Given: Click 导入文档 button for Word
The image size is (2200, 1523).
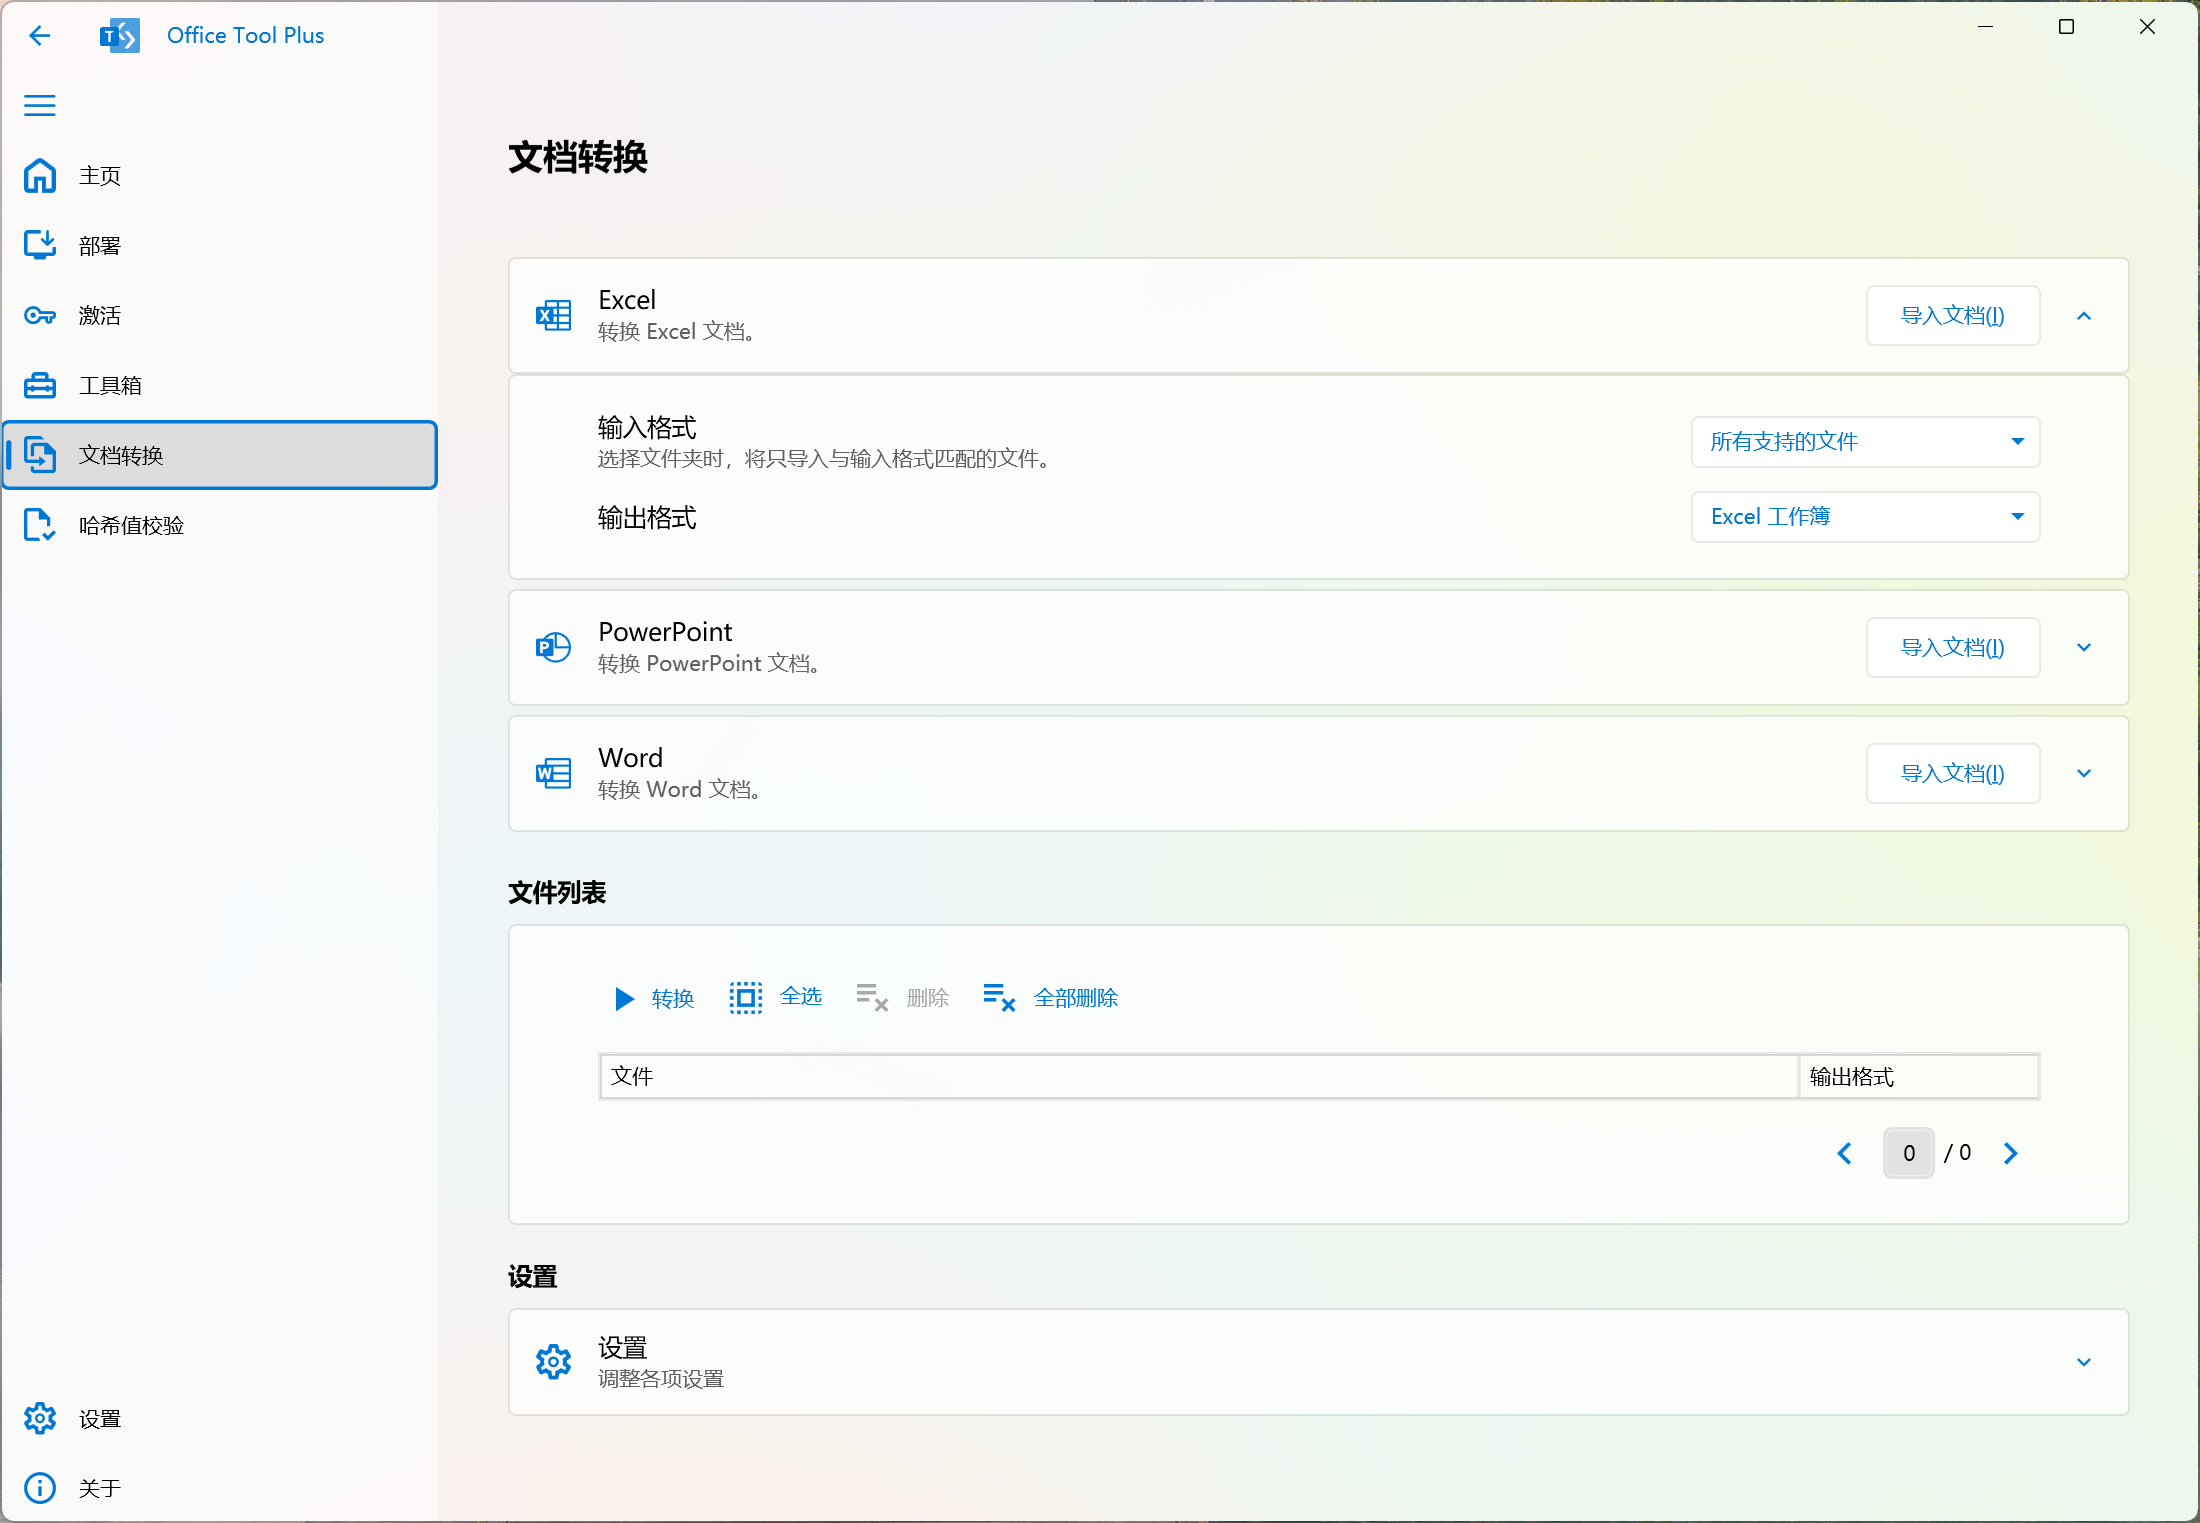Looking at the screenshot, I should click(x=1952, y=774).
